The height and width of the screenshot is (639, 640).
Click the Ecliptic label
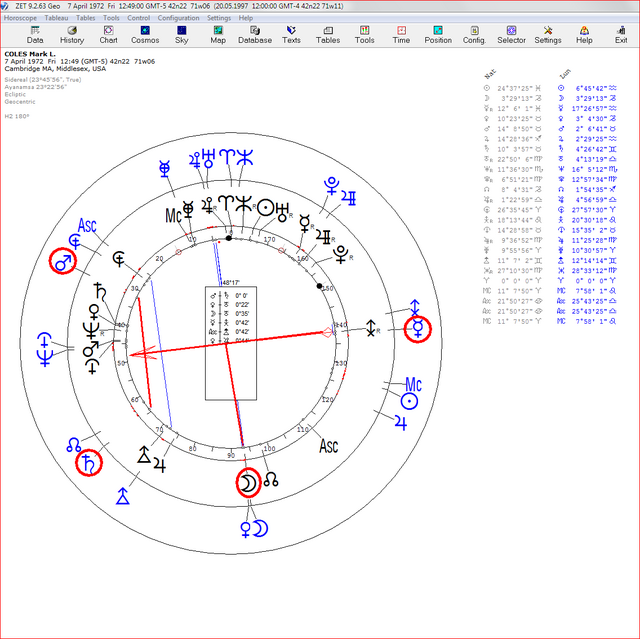coord(15,94)
